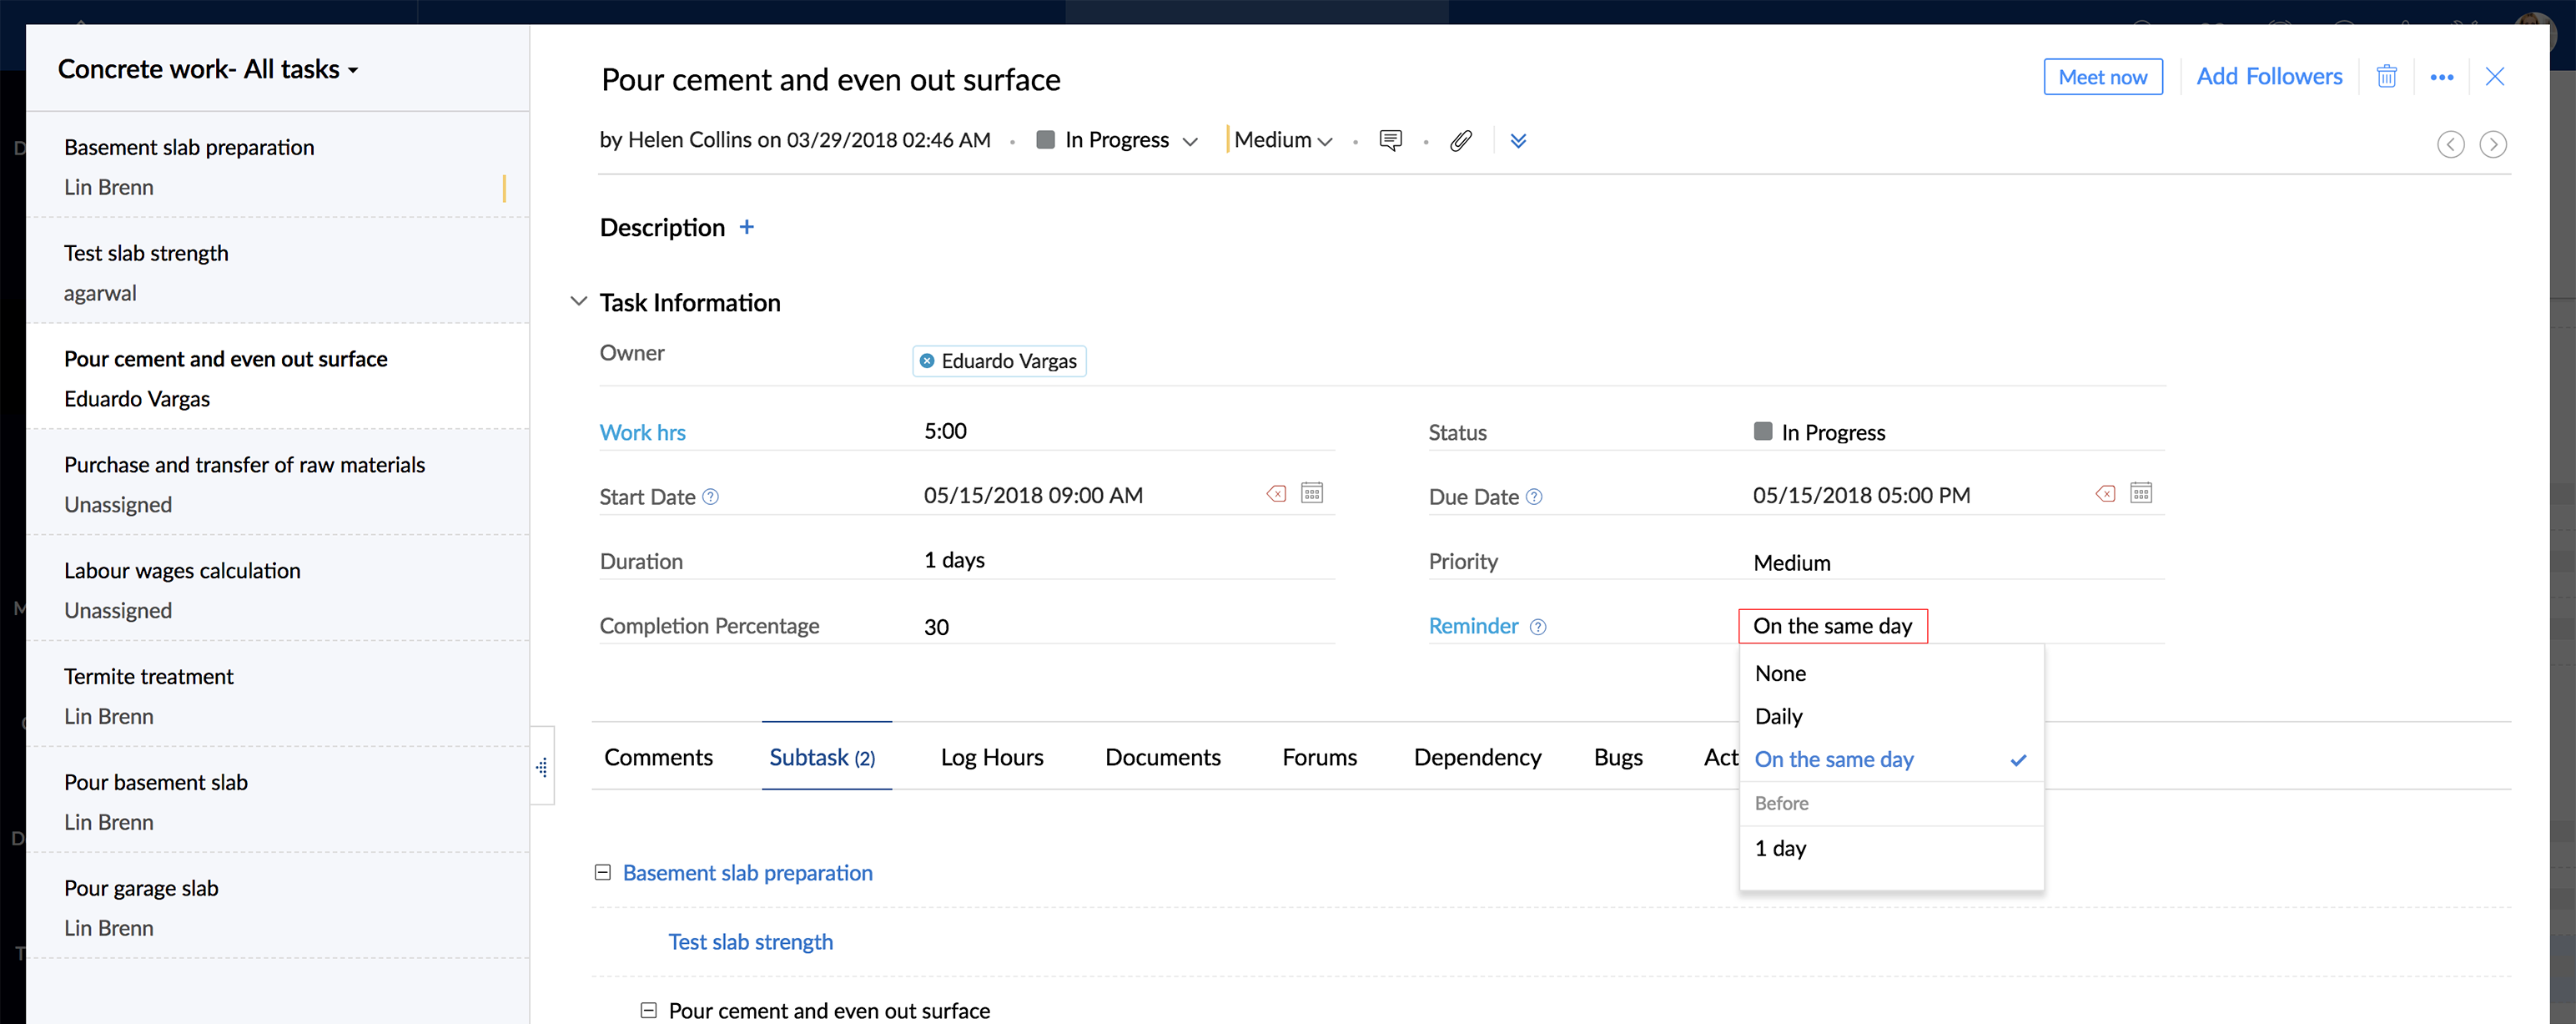
Task: Click Add Followers
Action: tap(2268, 77)
